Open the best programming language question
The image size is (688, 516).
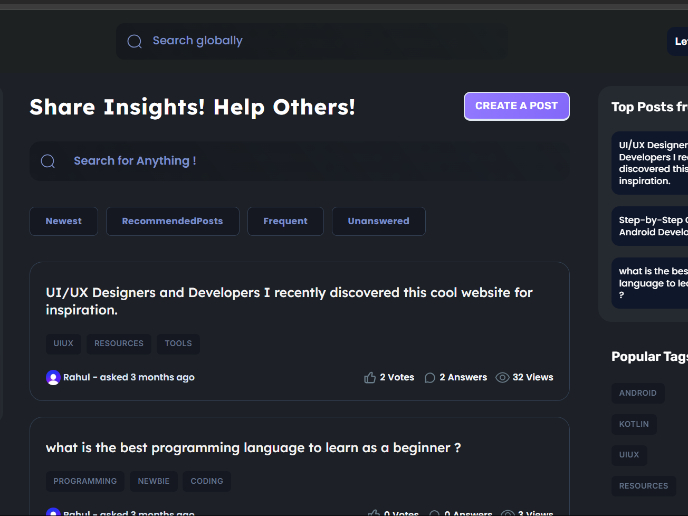pyautogui.click(x=253, y=448)
